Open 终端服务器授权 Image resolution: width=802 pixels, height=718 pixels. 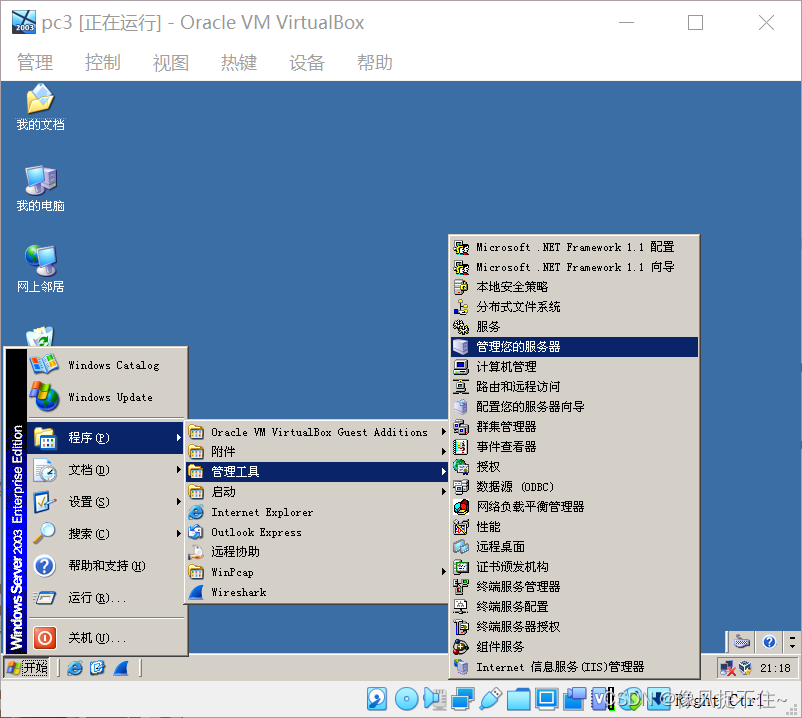point(574,626)
